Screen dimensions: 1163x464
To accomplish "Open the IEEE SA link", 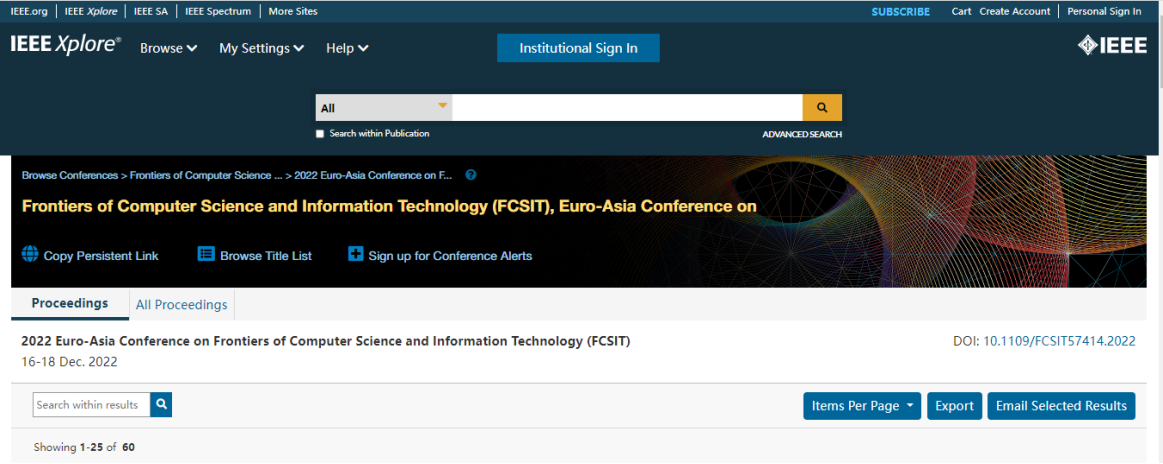I will (x=151, y=11).
